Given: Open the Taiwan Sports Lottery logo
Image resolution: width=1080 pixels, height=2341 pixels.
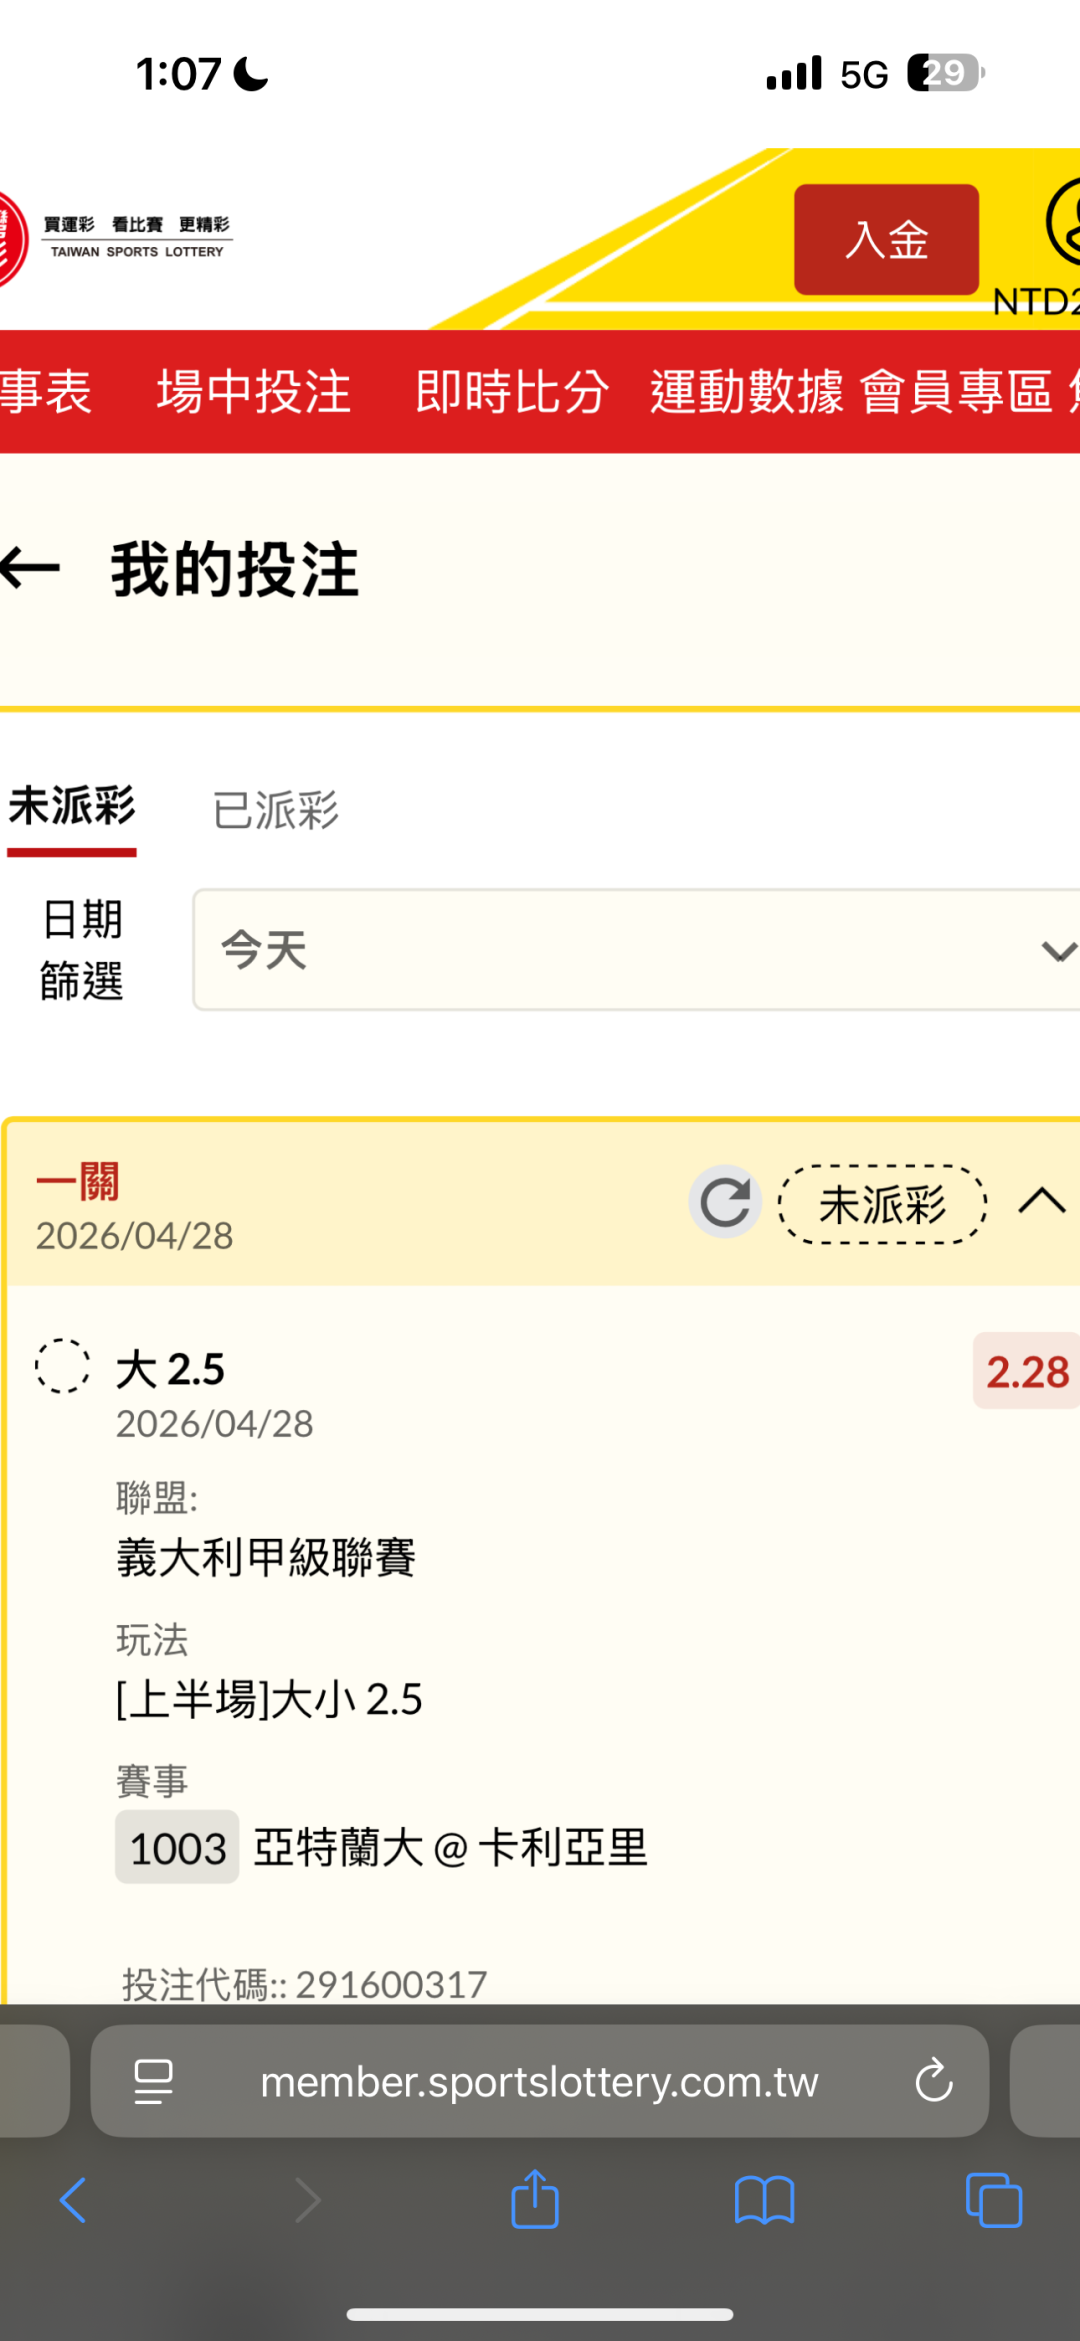Looking at the screenshot, I should (x=115, y=238).
